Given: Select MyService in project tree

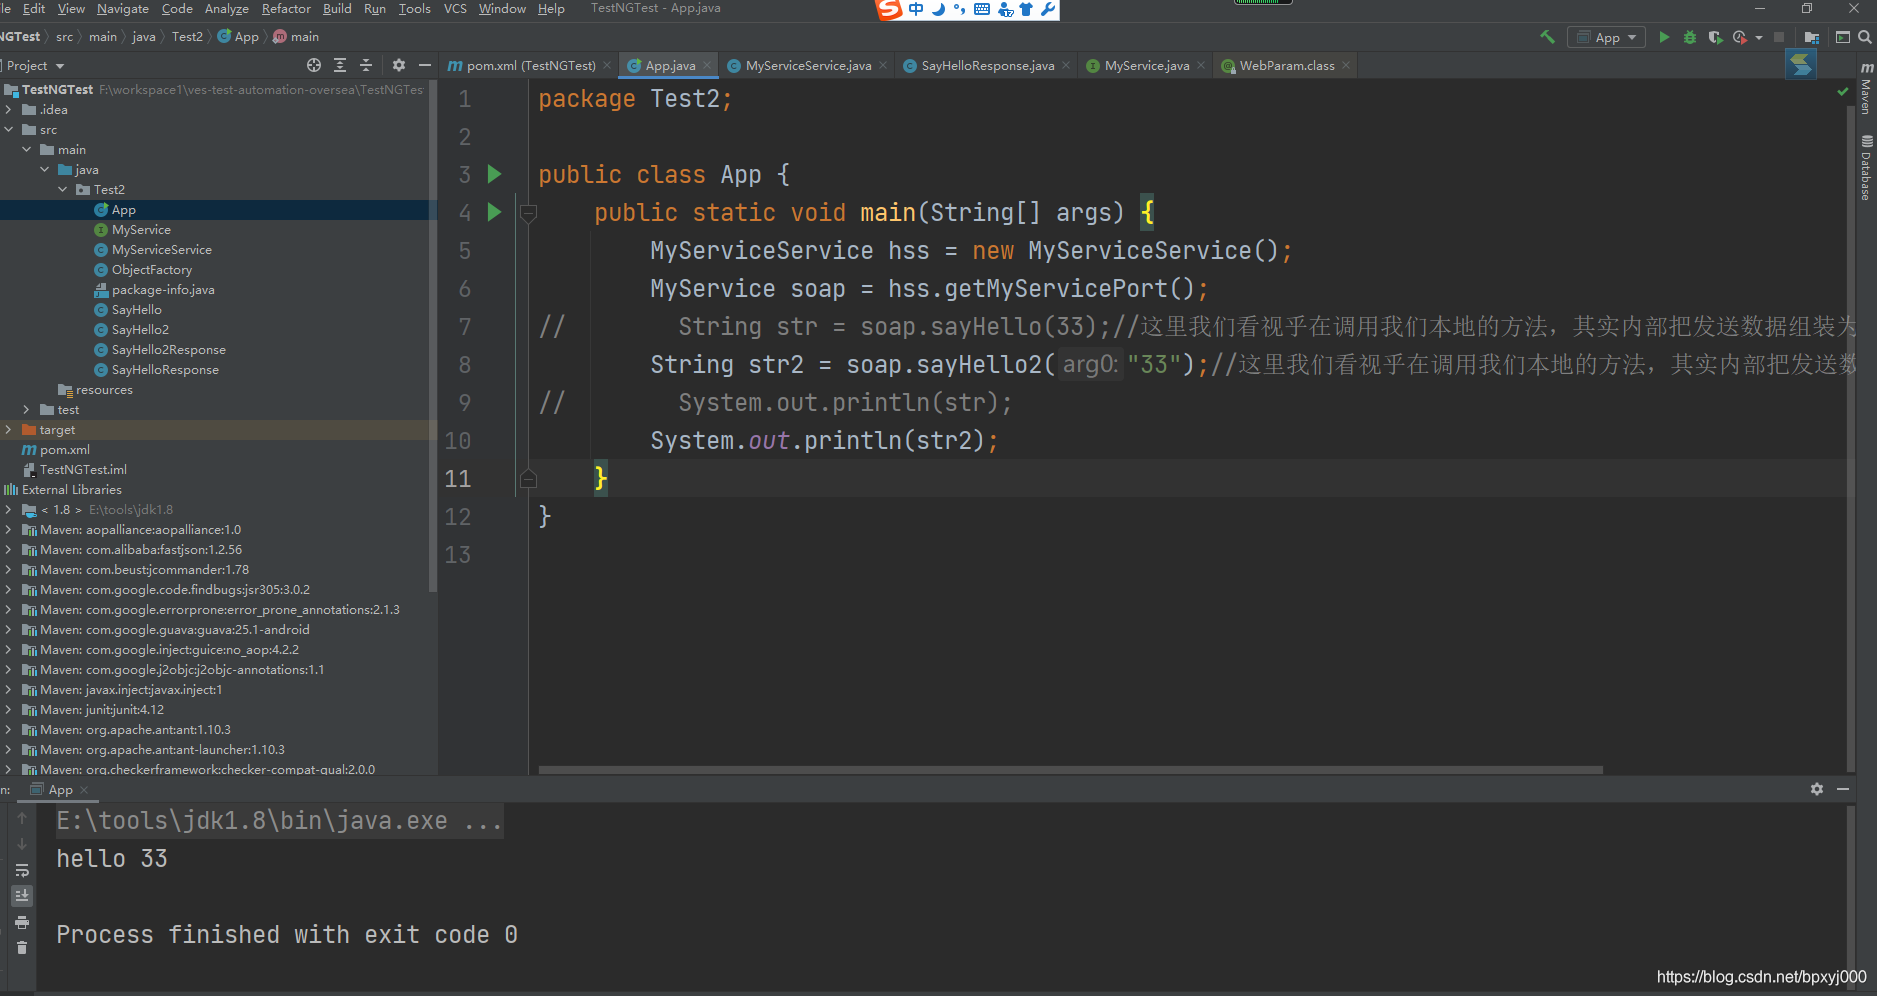Looking at the screenshot, I should point(141,230).
